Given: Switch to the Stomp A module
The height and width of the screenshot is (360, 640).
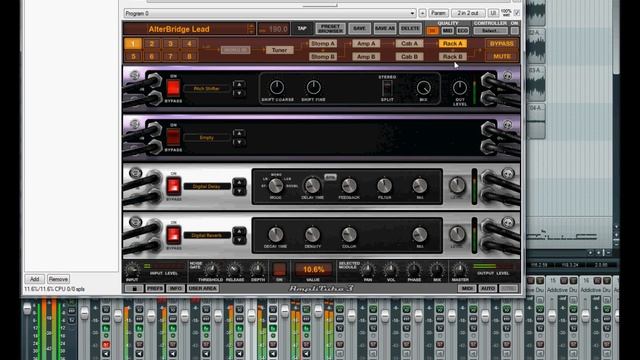Looking at the screenshot, I should [x=322, y=44].
